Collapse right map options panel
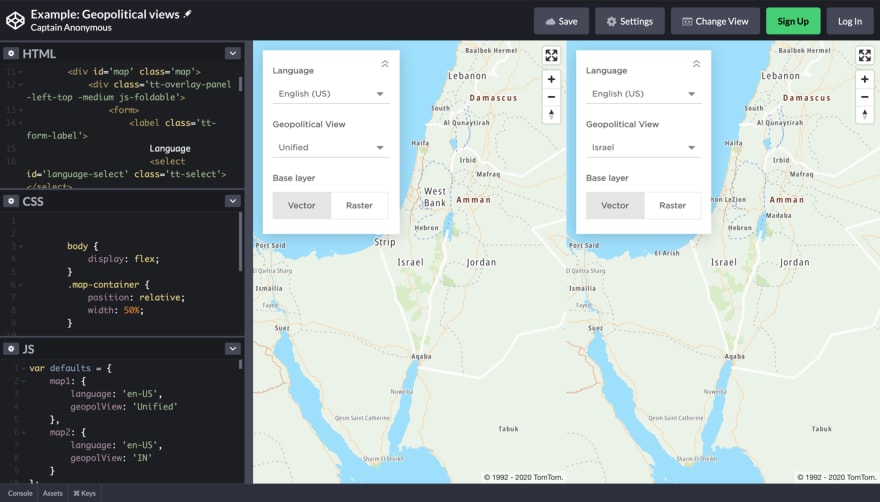The width and height of the screenshot is (880, 502). [x=696, y=64]
